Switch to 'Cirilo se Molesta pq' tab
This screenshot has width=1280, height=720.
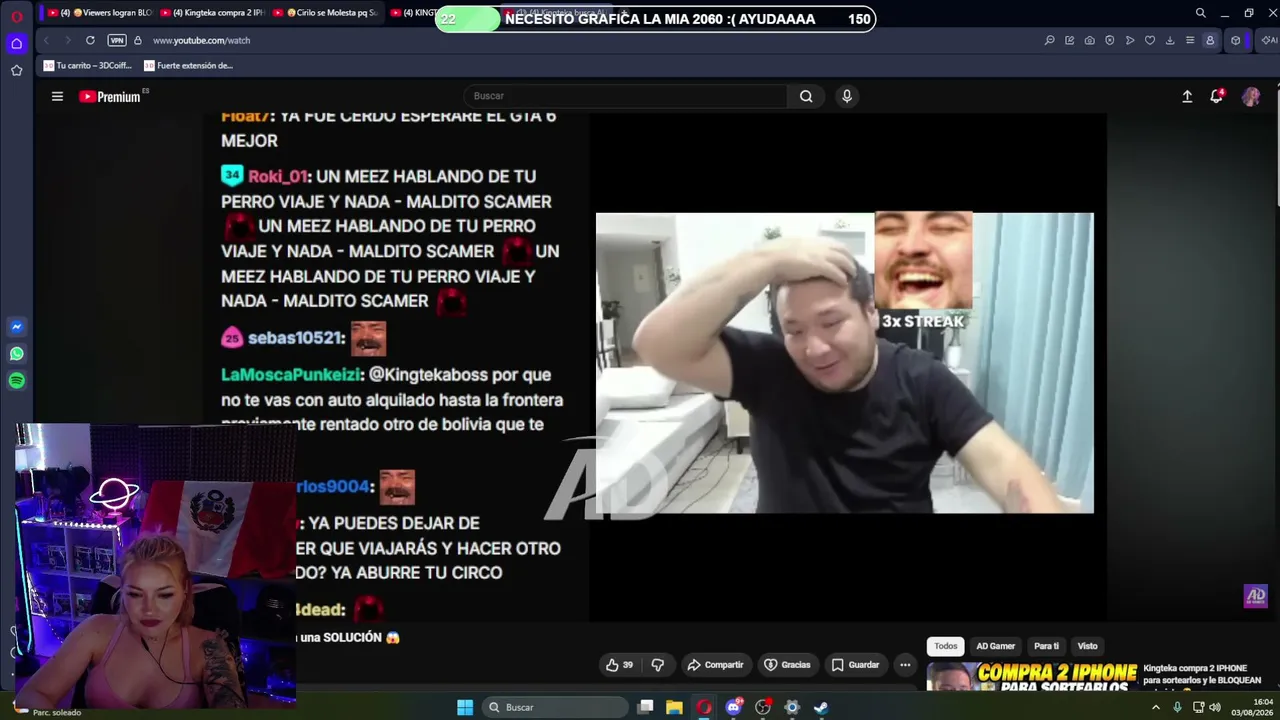click(326, 13)
